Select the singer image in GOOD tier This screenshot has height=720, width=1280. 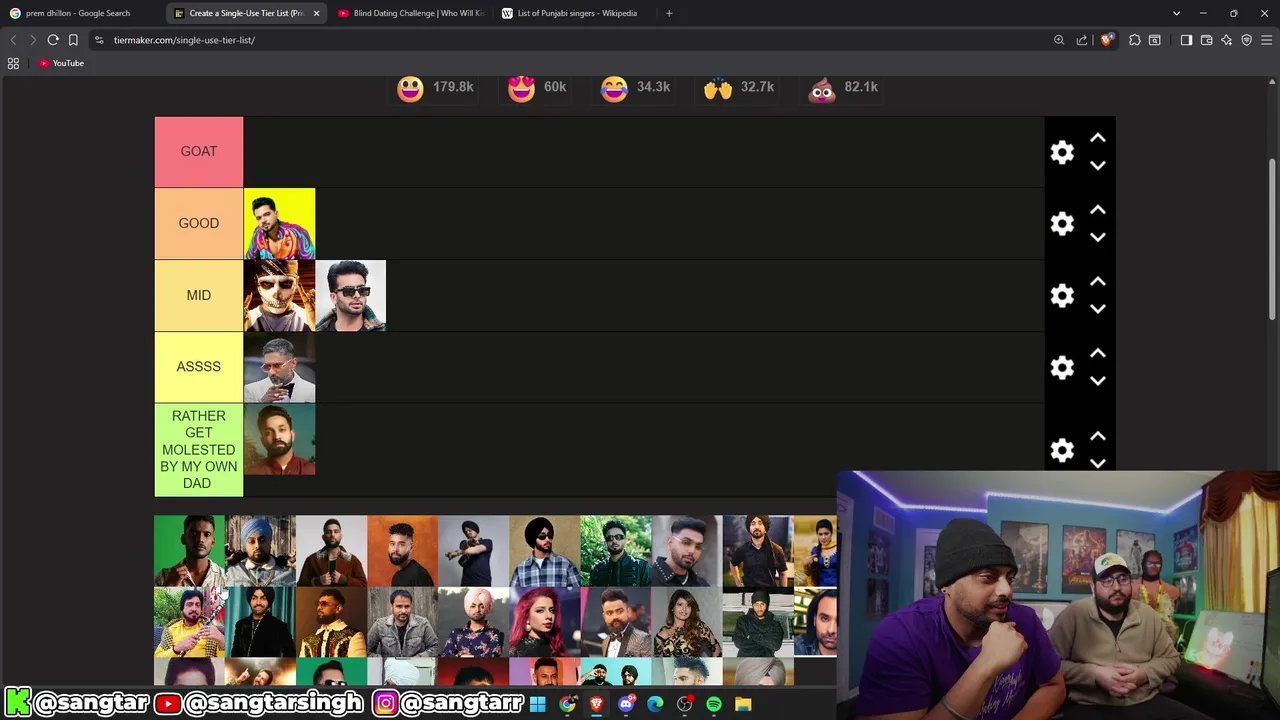coord(279,223)
